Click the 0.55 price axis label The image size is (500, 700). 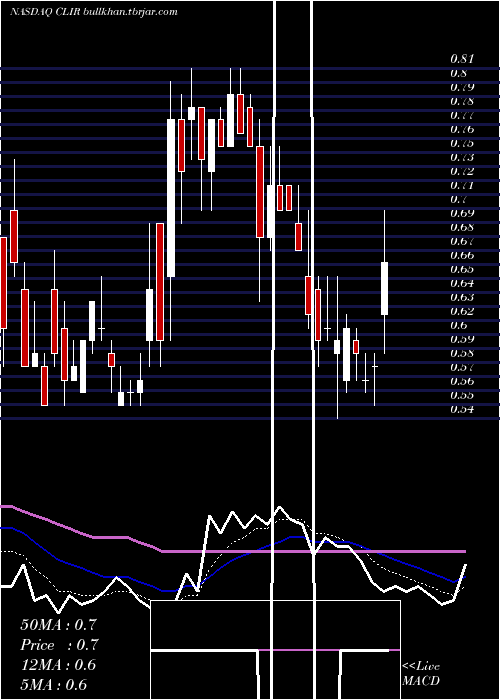coord(462,396)
